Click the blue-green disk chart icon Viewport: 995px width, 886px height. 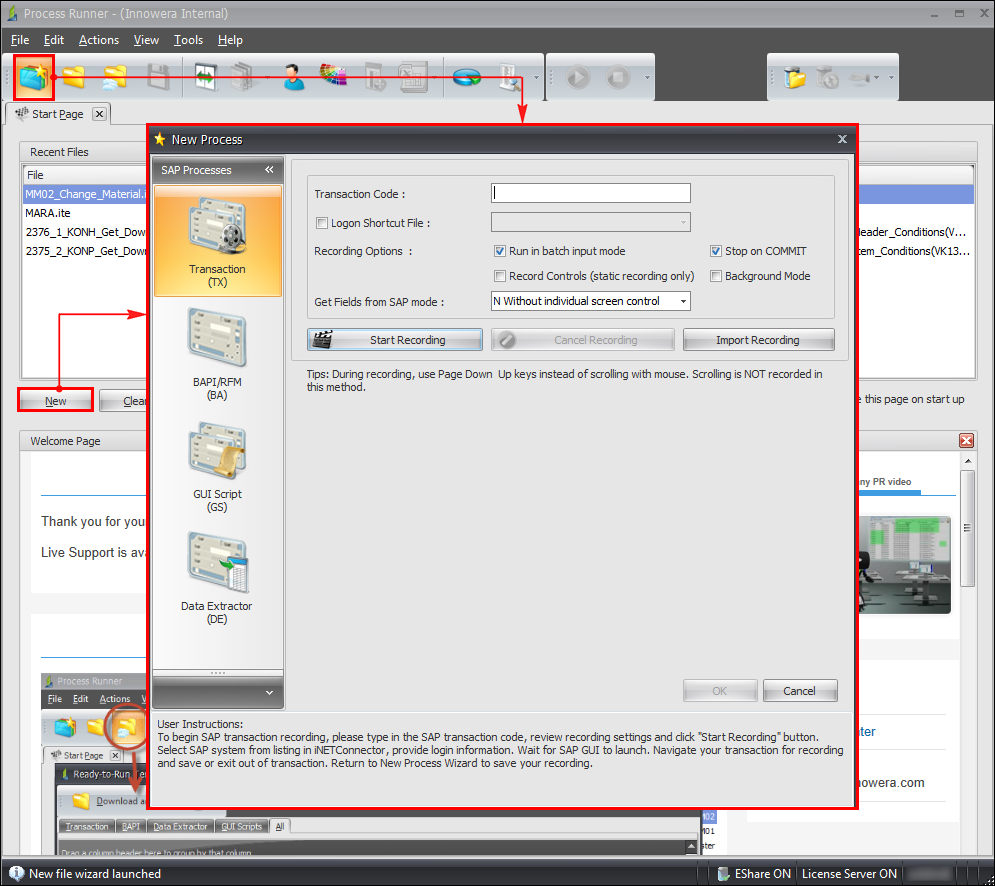point(466,77)
